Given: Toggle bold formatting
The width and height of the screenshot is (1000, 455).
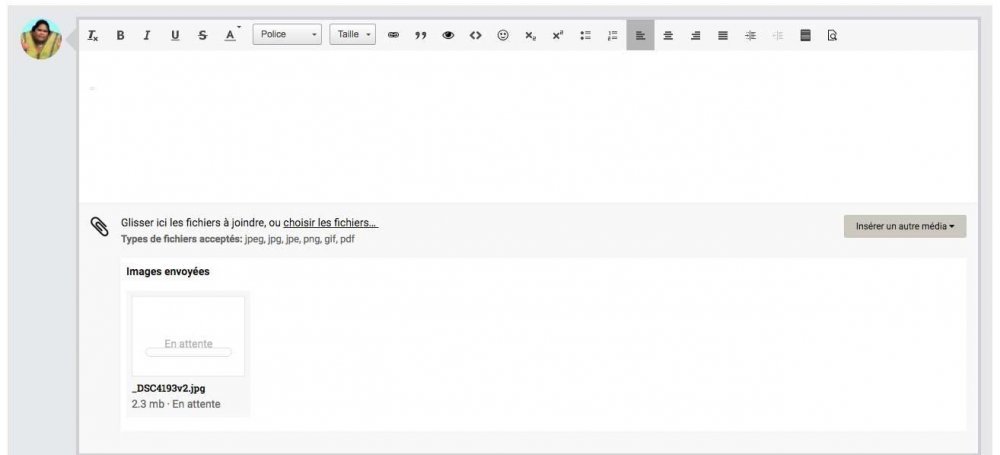Looking at the screenshot, I should pos(120,36).
